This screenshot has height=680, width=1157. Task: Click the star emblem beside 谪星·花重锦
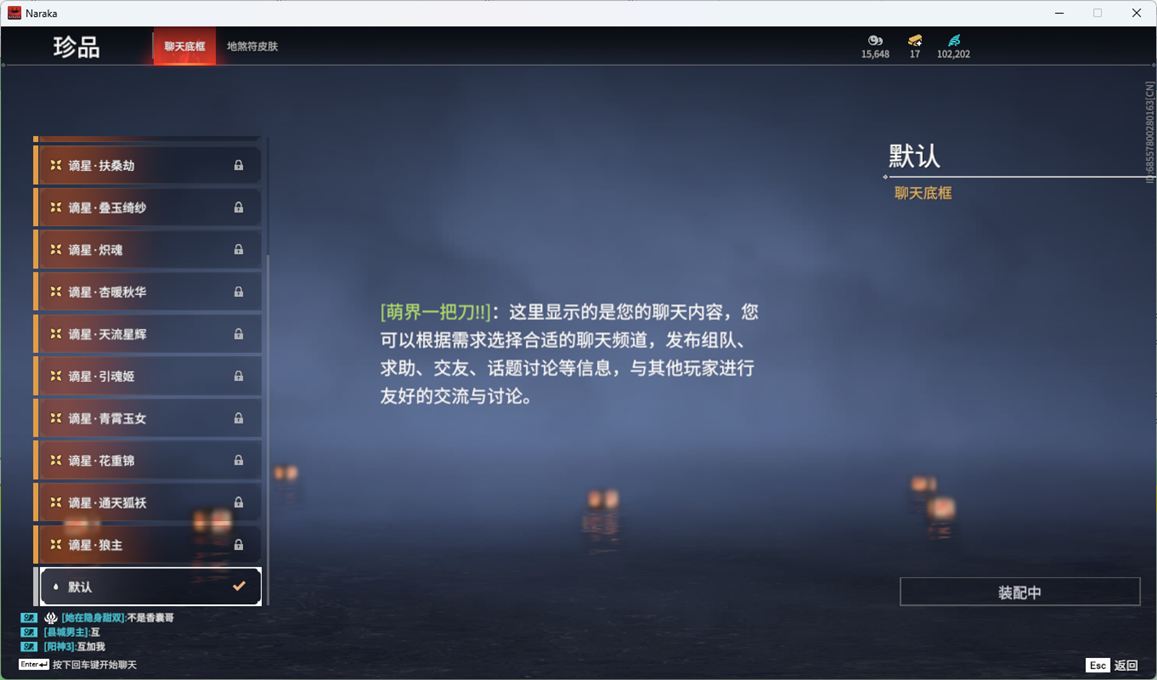pos(55,459)
